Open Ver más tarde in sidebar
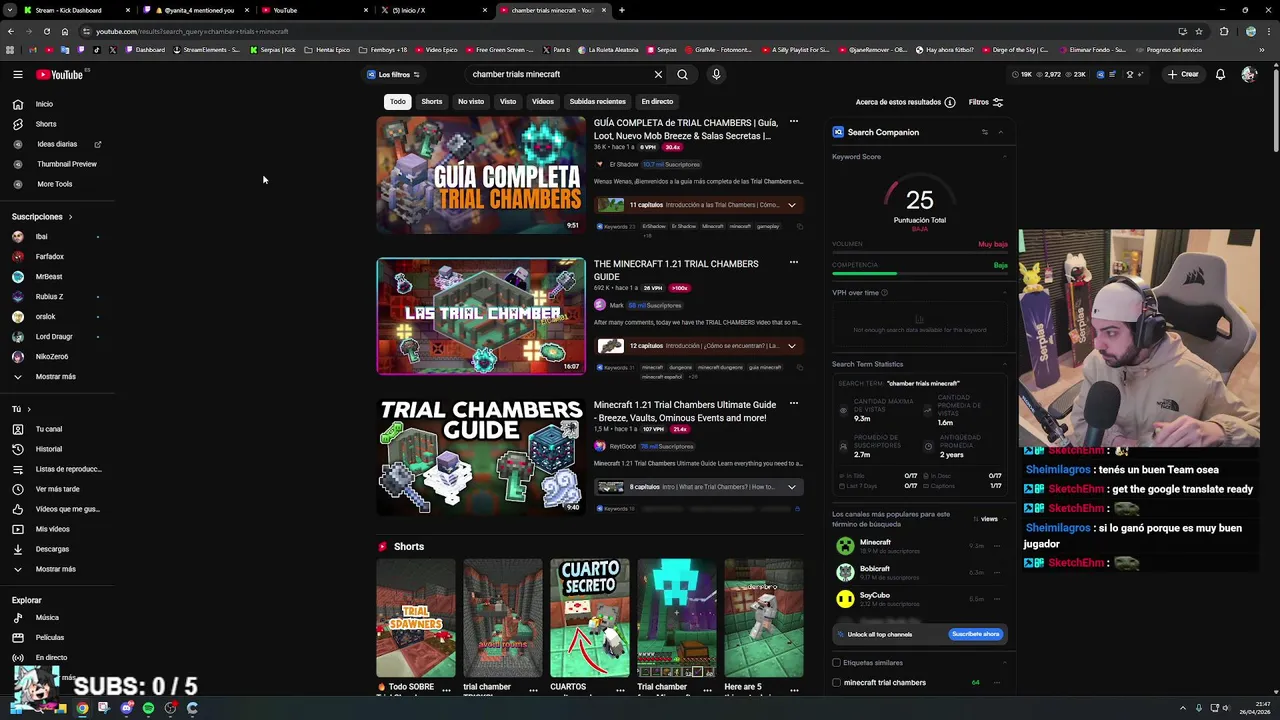Screen dimensions: 1280x720 (x=57, y=489)
